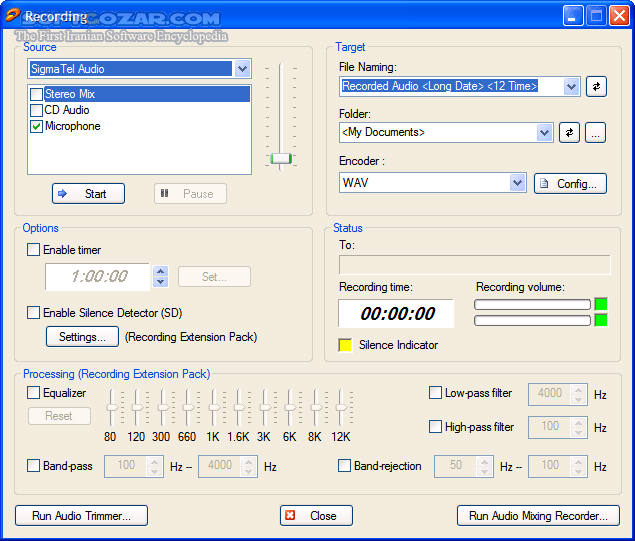
Task: Click the File Naming refresh icon button
Action: 596,87
